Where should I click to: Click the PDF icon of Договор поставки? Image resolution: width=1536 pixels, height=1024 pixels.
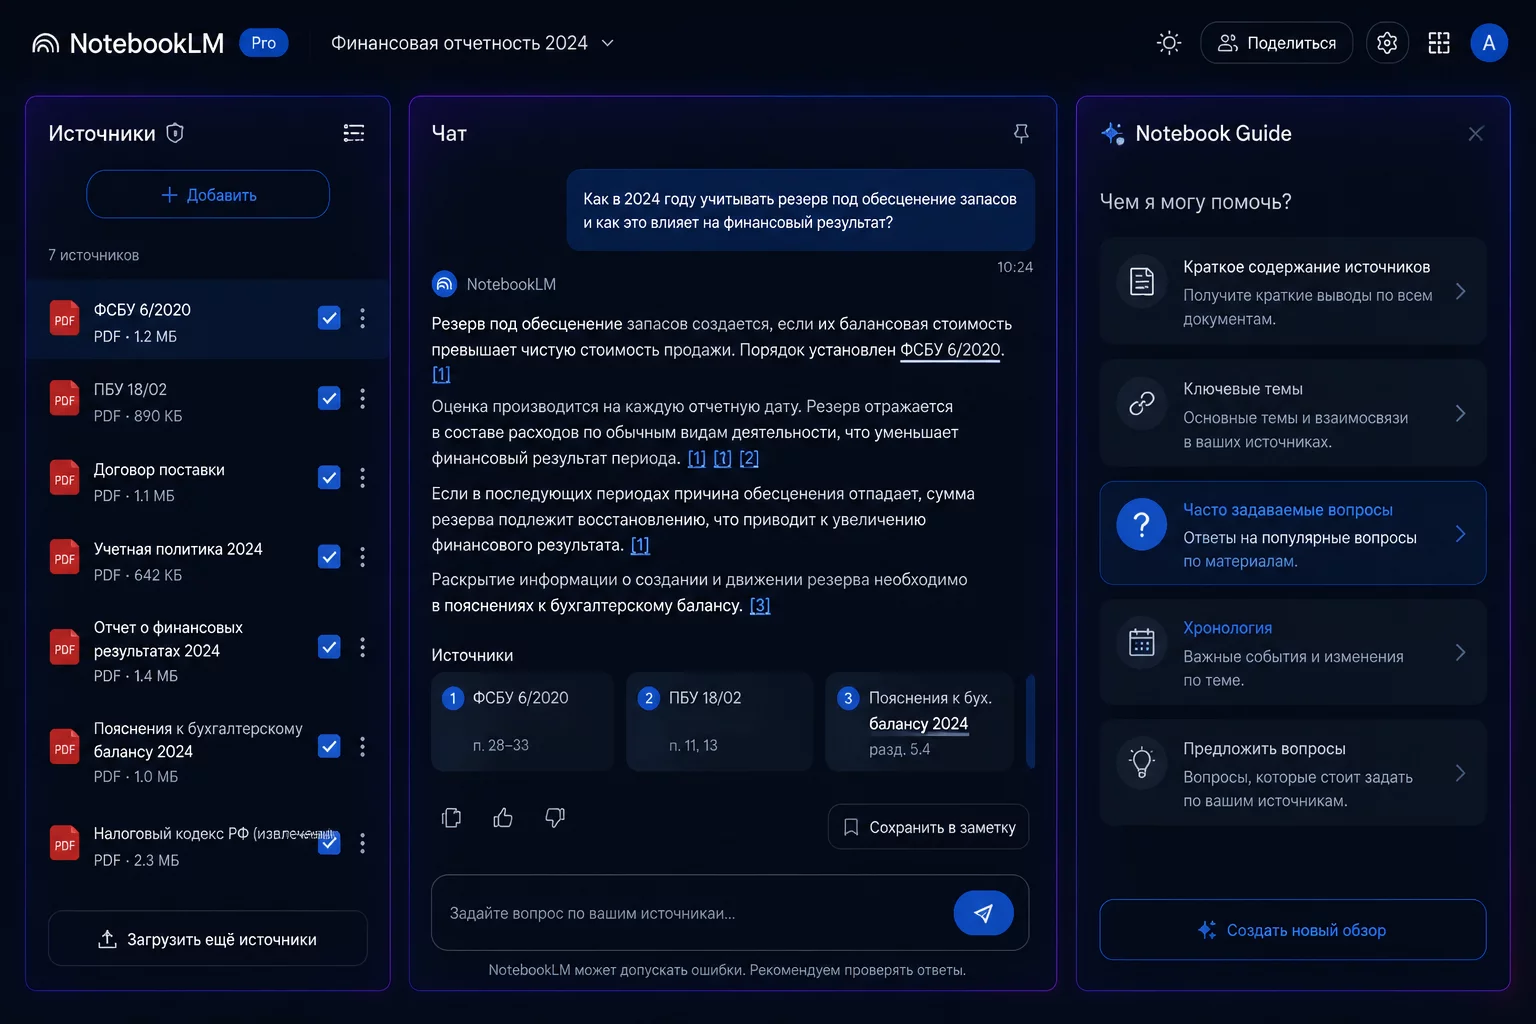click(x=65, y=479)
